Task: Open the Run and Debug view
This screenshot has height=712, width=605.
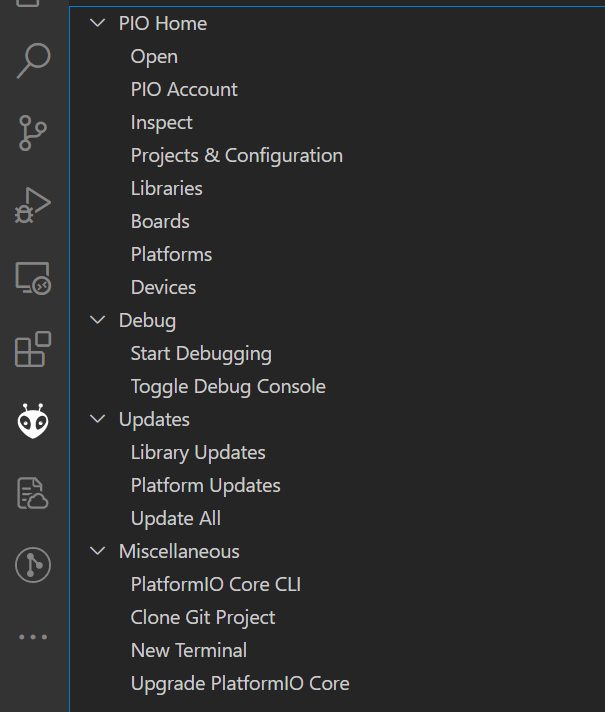Action: tap(33, 205)
